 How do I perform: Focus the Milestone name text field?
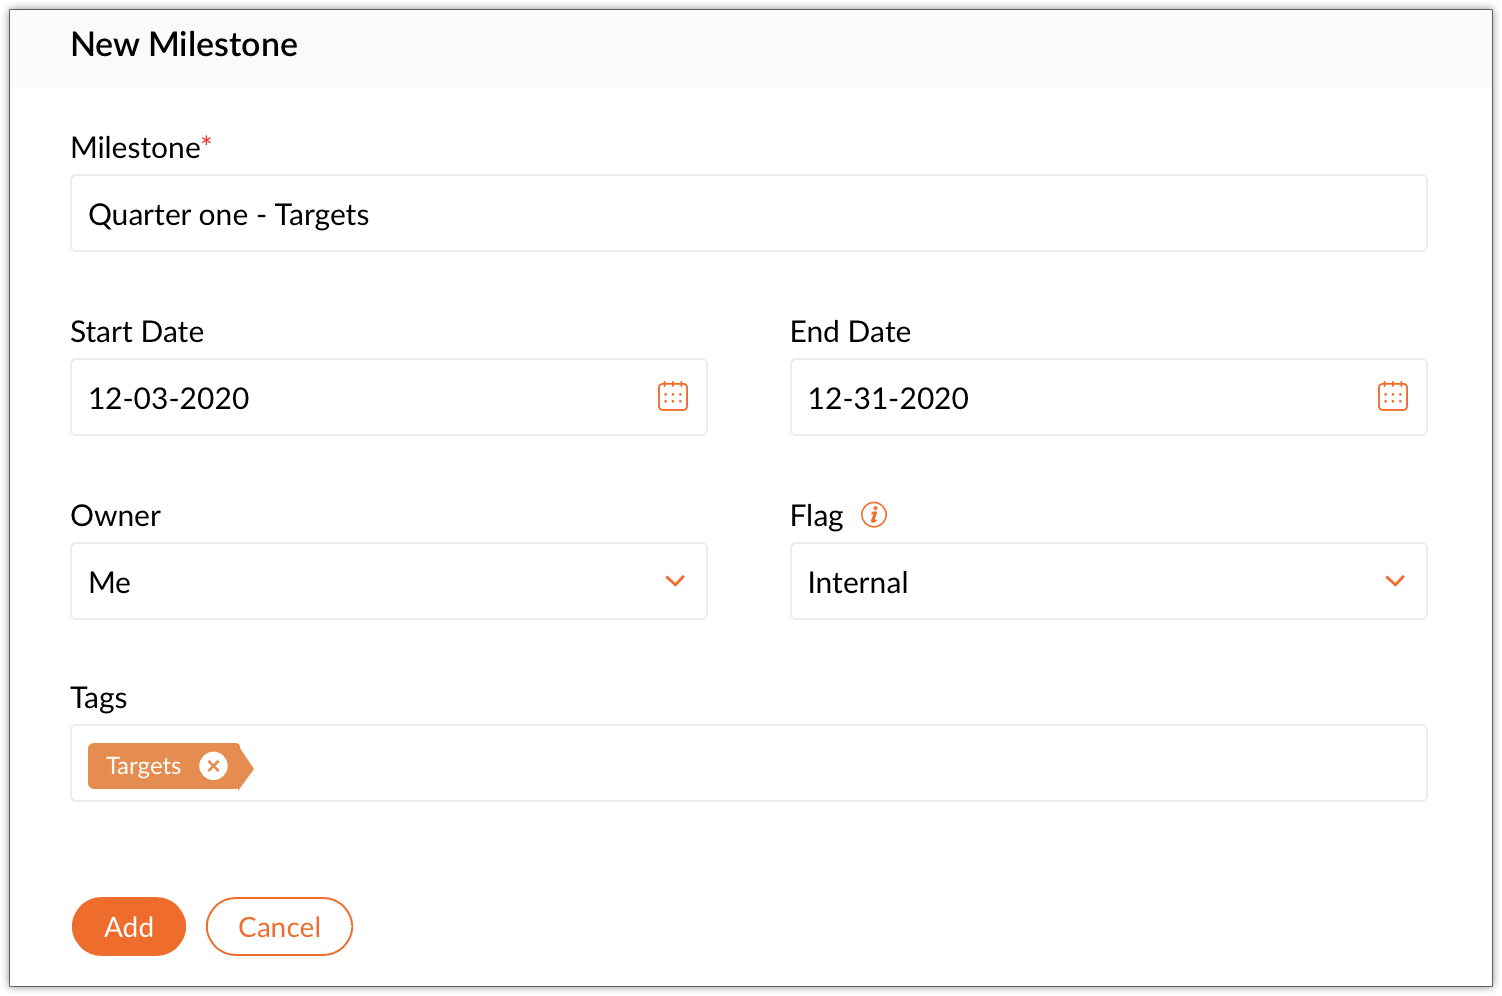pos(748,214)
